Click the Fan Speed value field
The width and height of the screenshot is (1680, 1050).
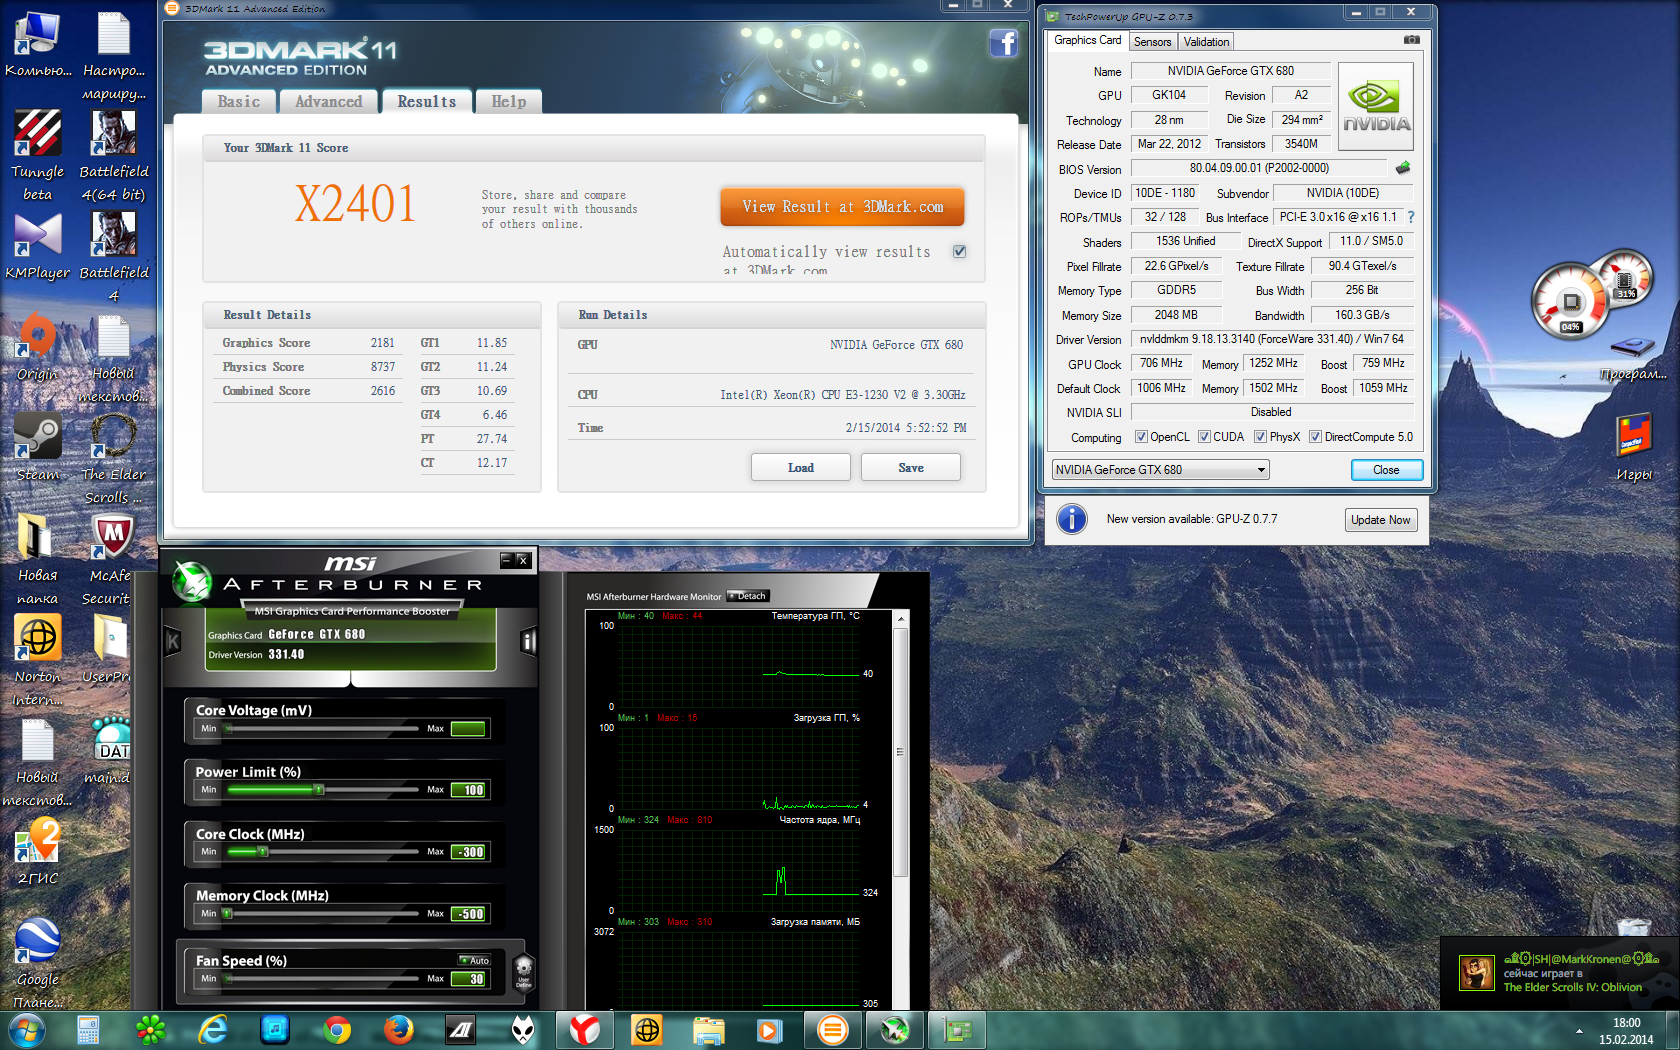point(468,979)
